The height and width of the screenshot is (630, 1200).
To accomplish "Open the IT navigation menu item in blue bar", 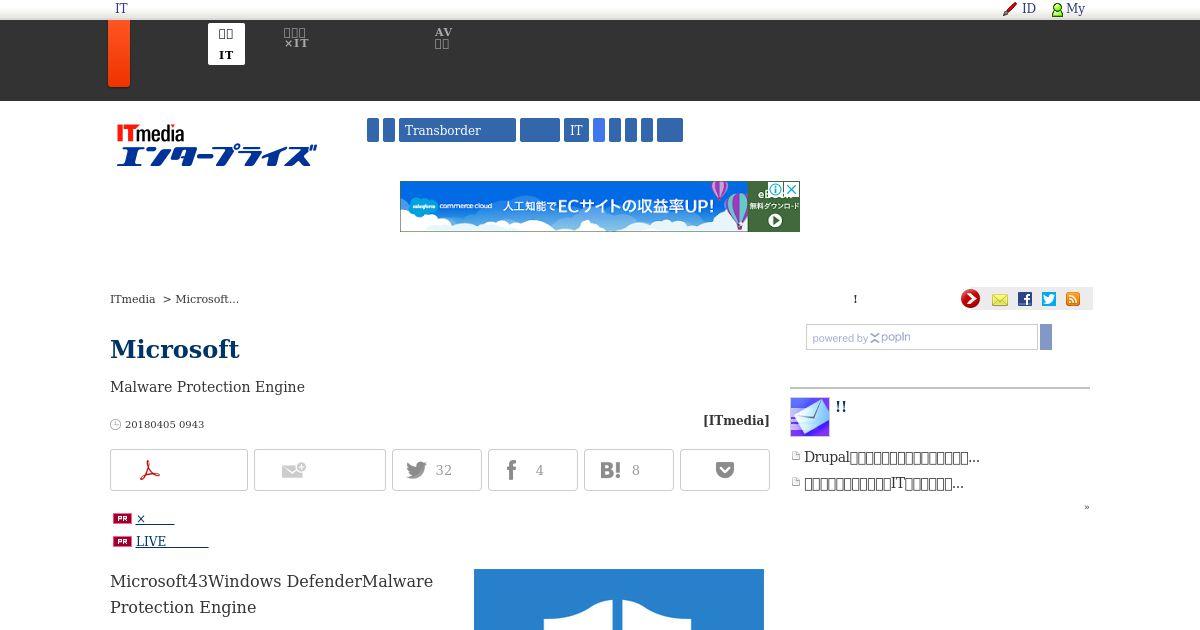I will 576,130.
